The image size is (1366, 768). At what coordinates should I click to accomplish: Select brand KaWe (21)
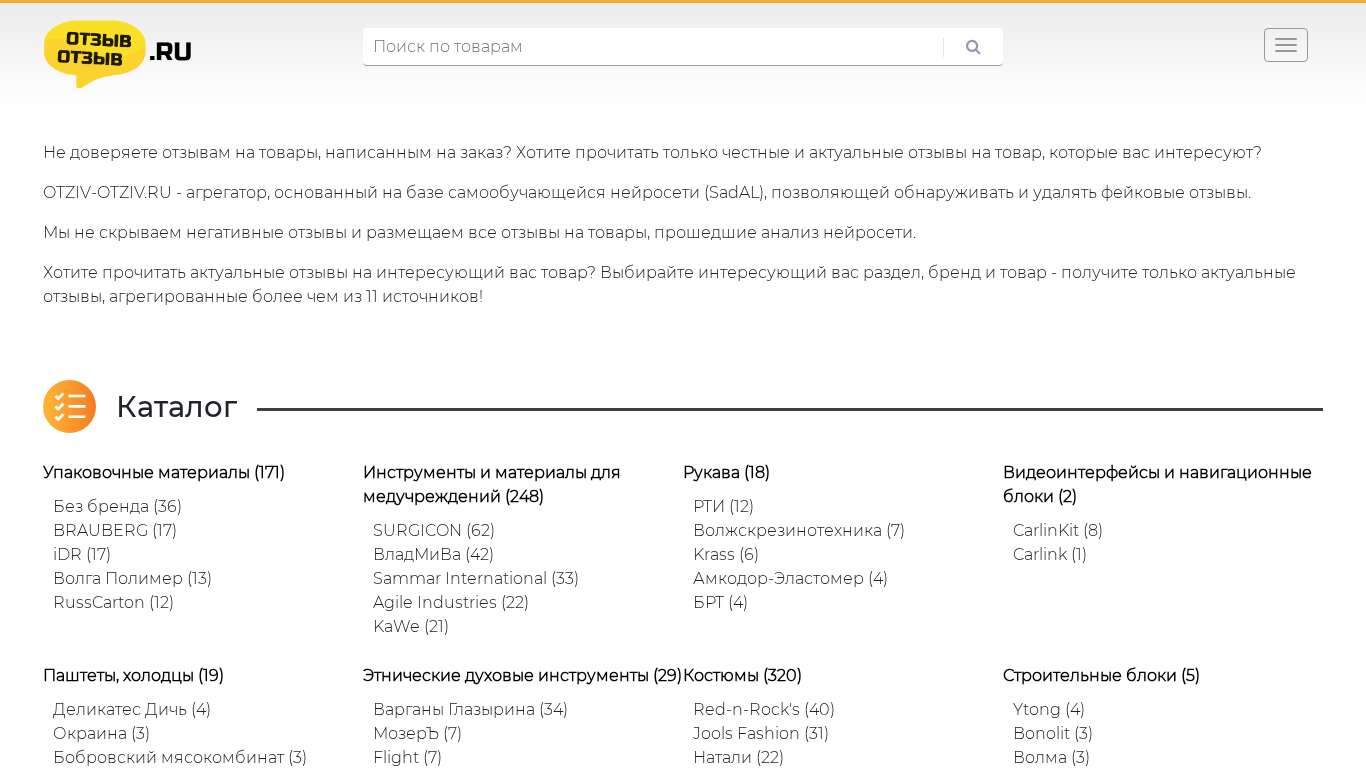pos(411,626)
